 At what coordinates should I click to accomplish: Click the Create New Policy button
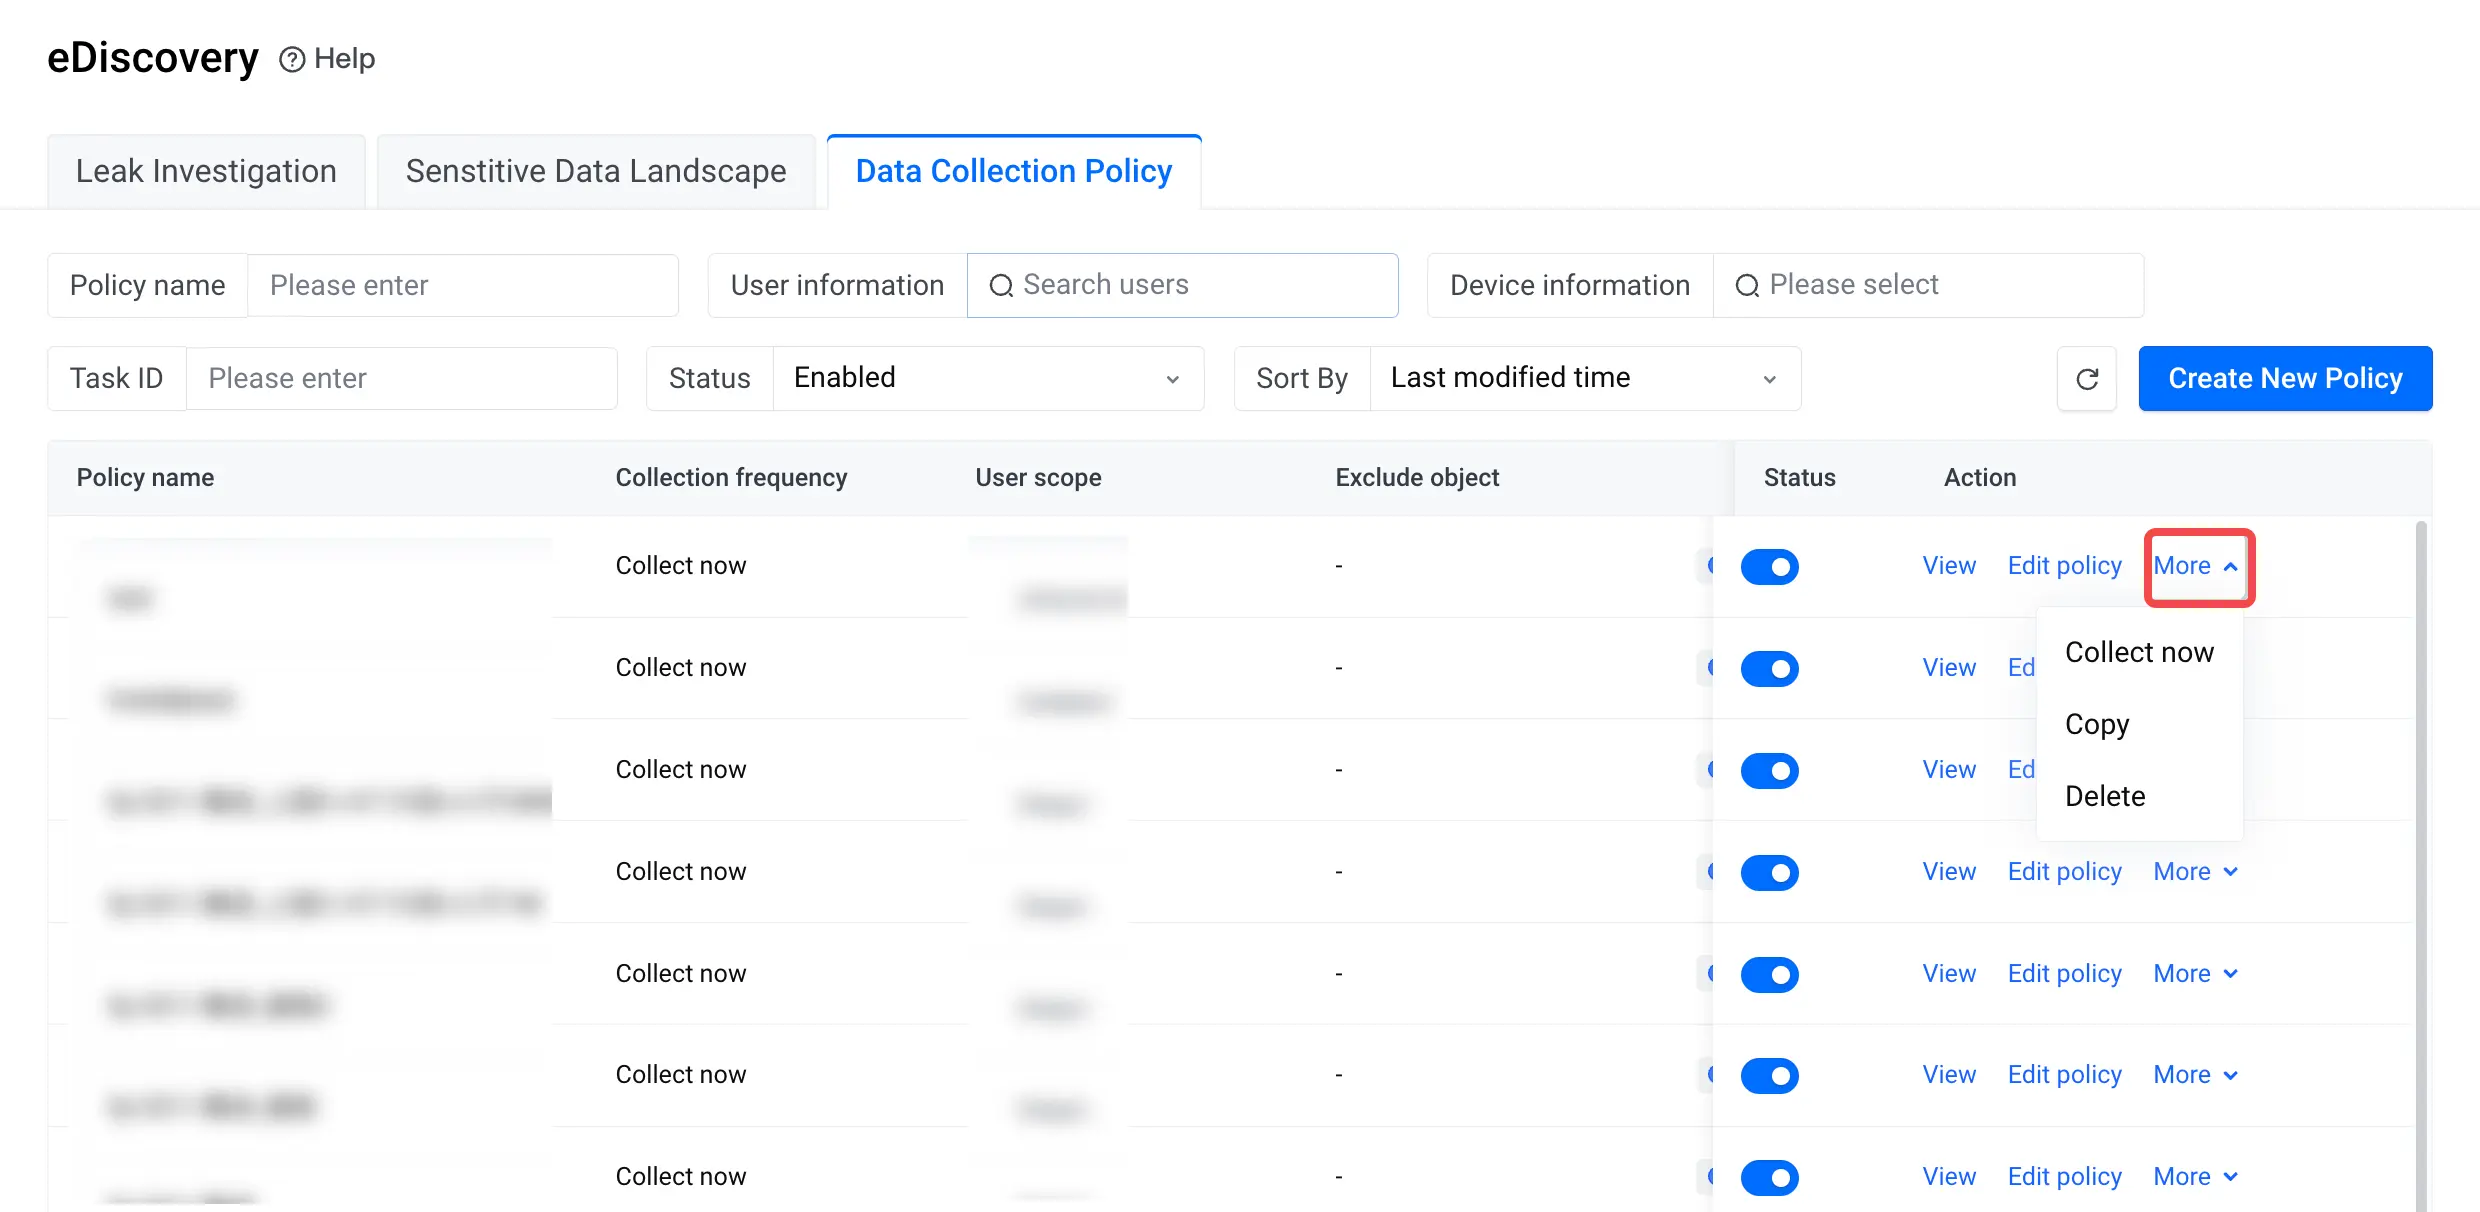click(x=2285, y=379)
